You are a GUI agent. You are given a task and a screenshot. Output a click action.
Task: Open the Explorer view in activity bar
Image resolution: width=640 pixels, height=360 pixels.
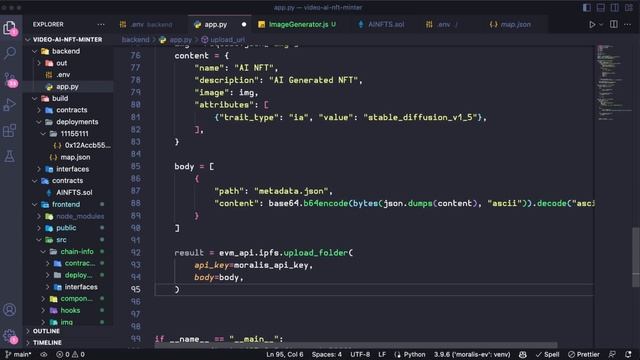point(9,27)
